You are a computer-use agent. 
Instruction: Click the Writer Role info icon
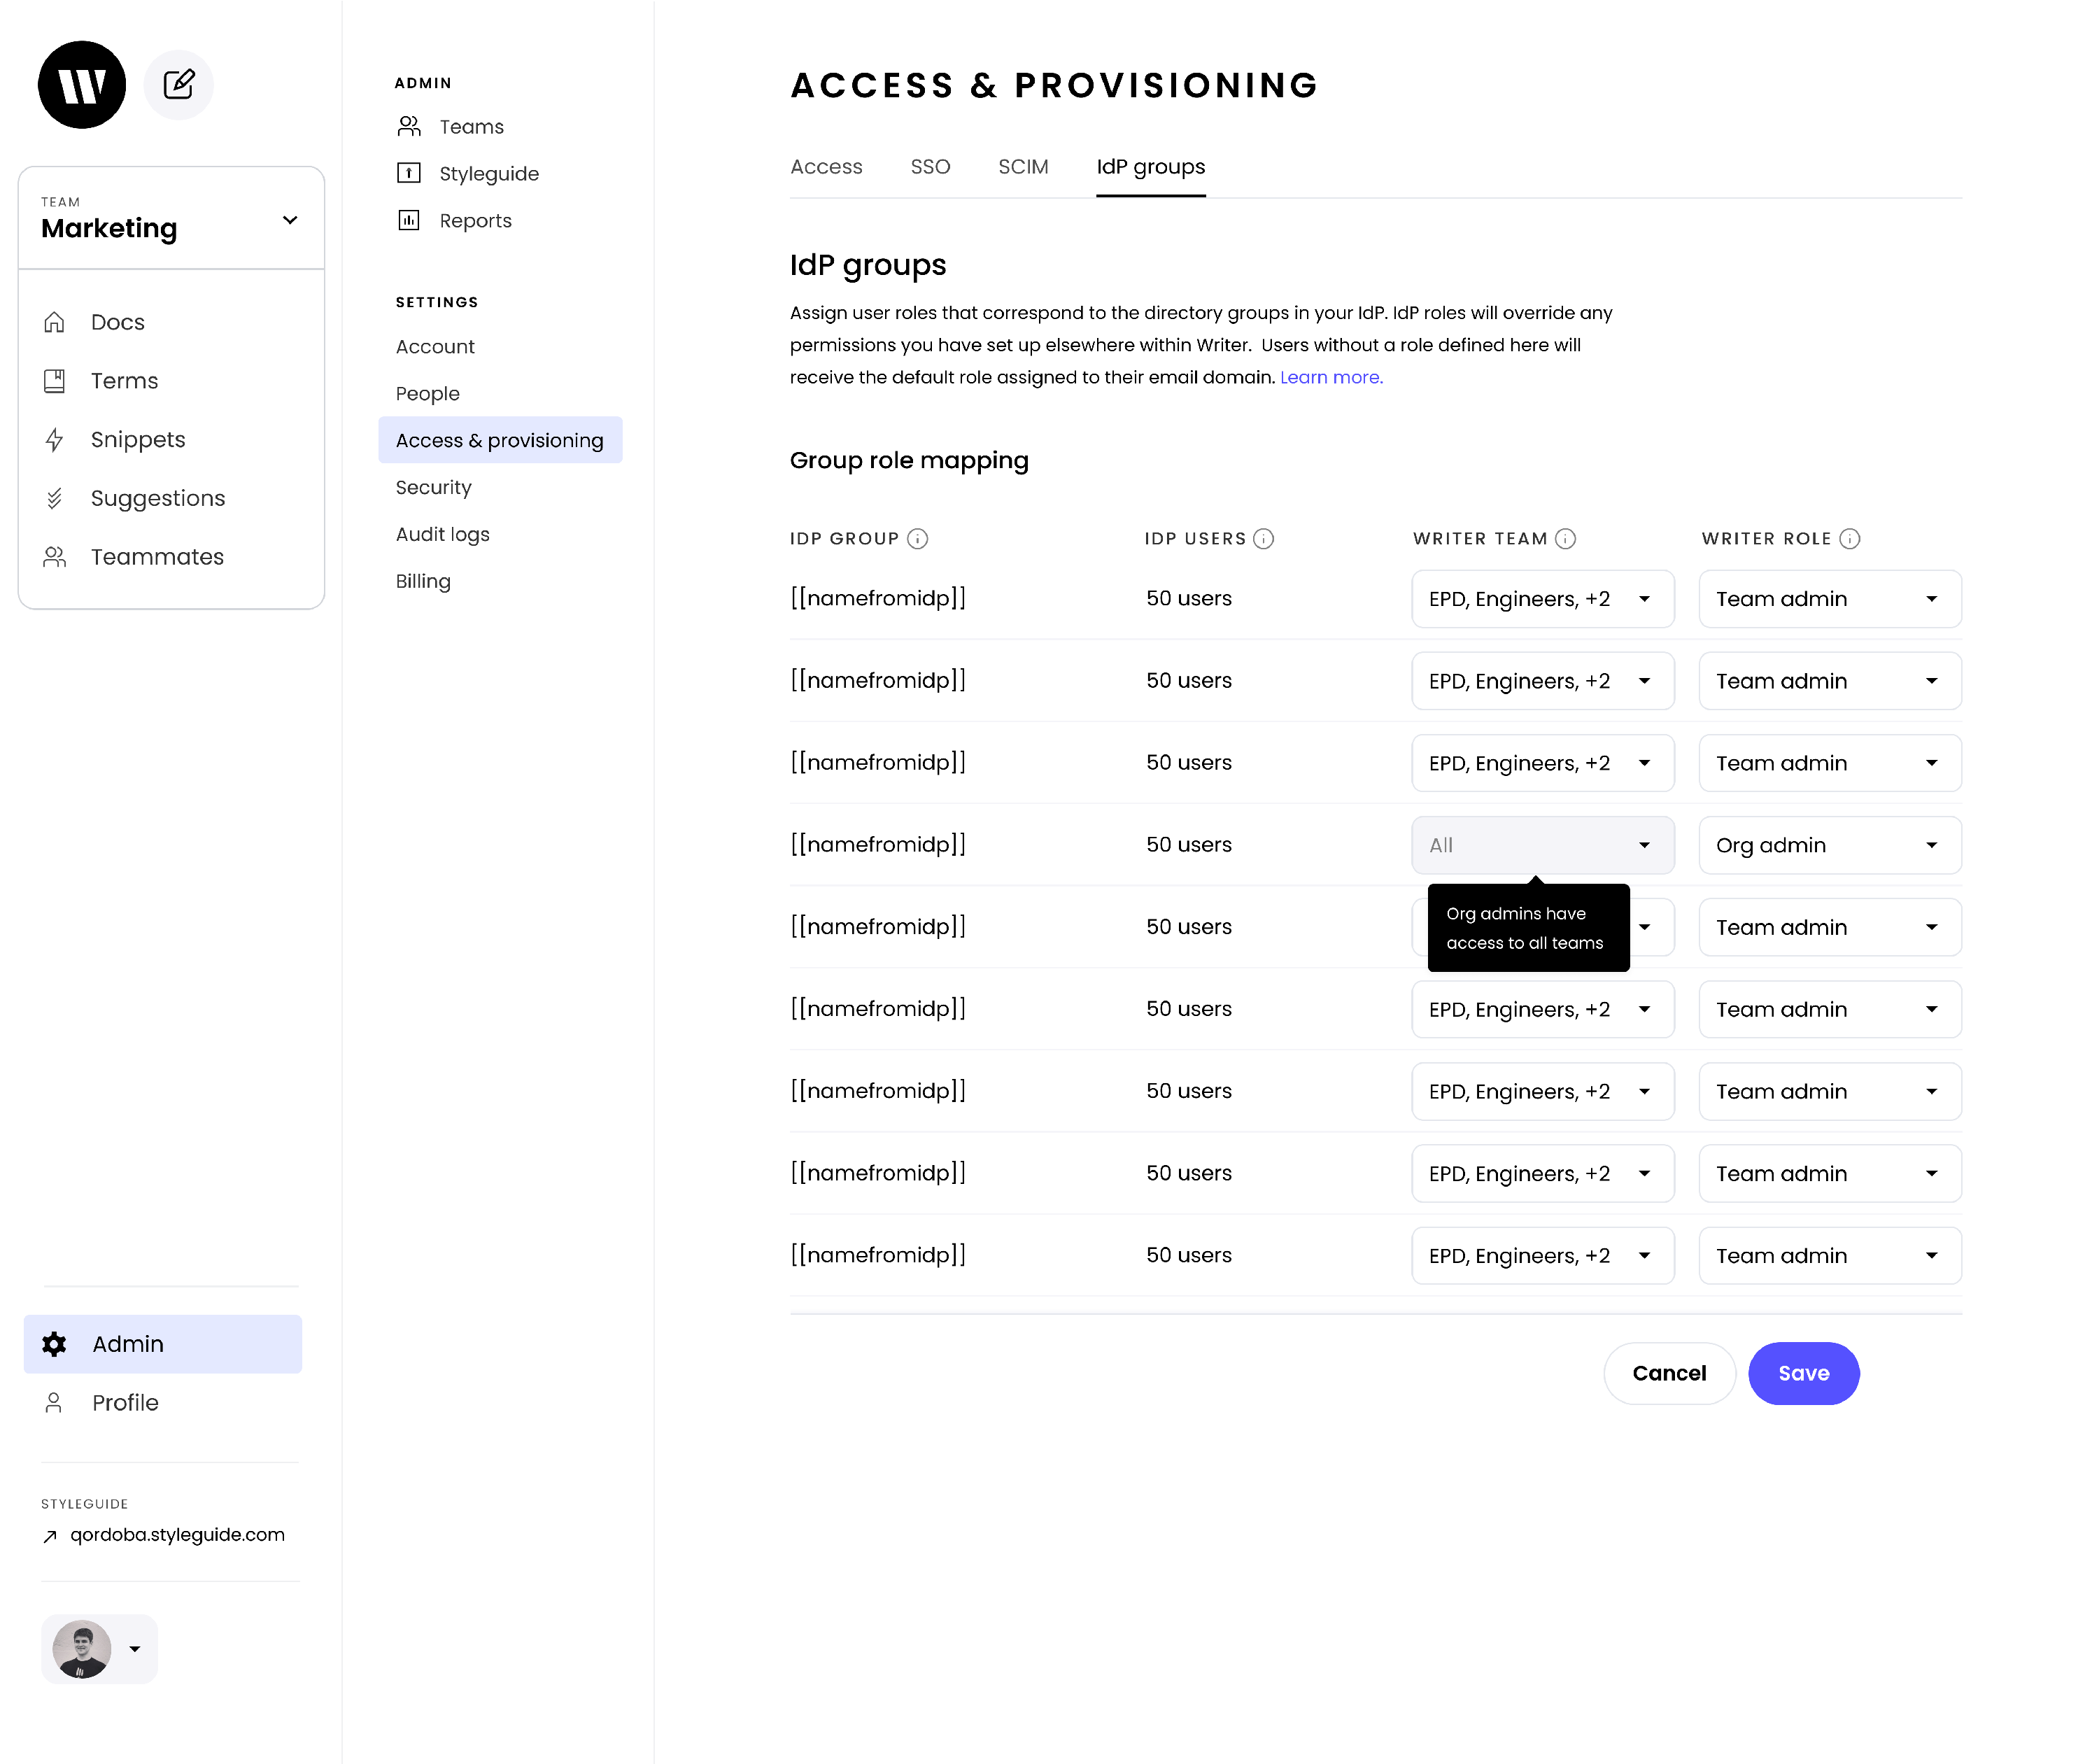pos(1850,539)
